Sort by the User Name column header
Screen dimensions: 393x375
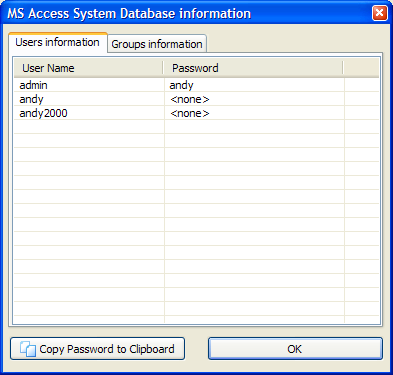tap(88, 68)
